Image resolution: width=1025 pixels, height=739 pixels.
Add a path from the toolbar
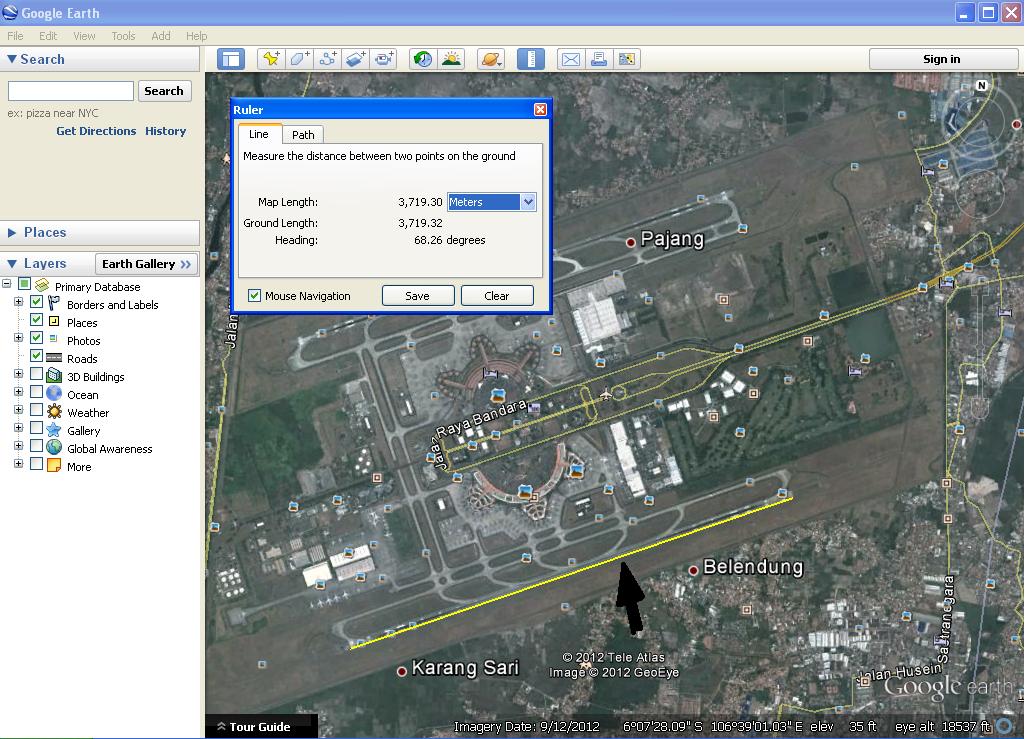pos(328,59)
